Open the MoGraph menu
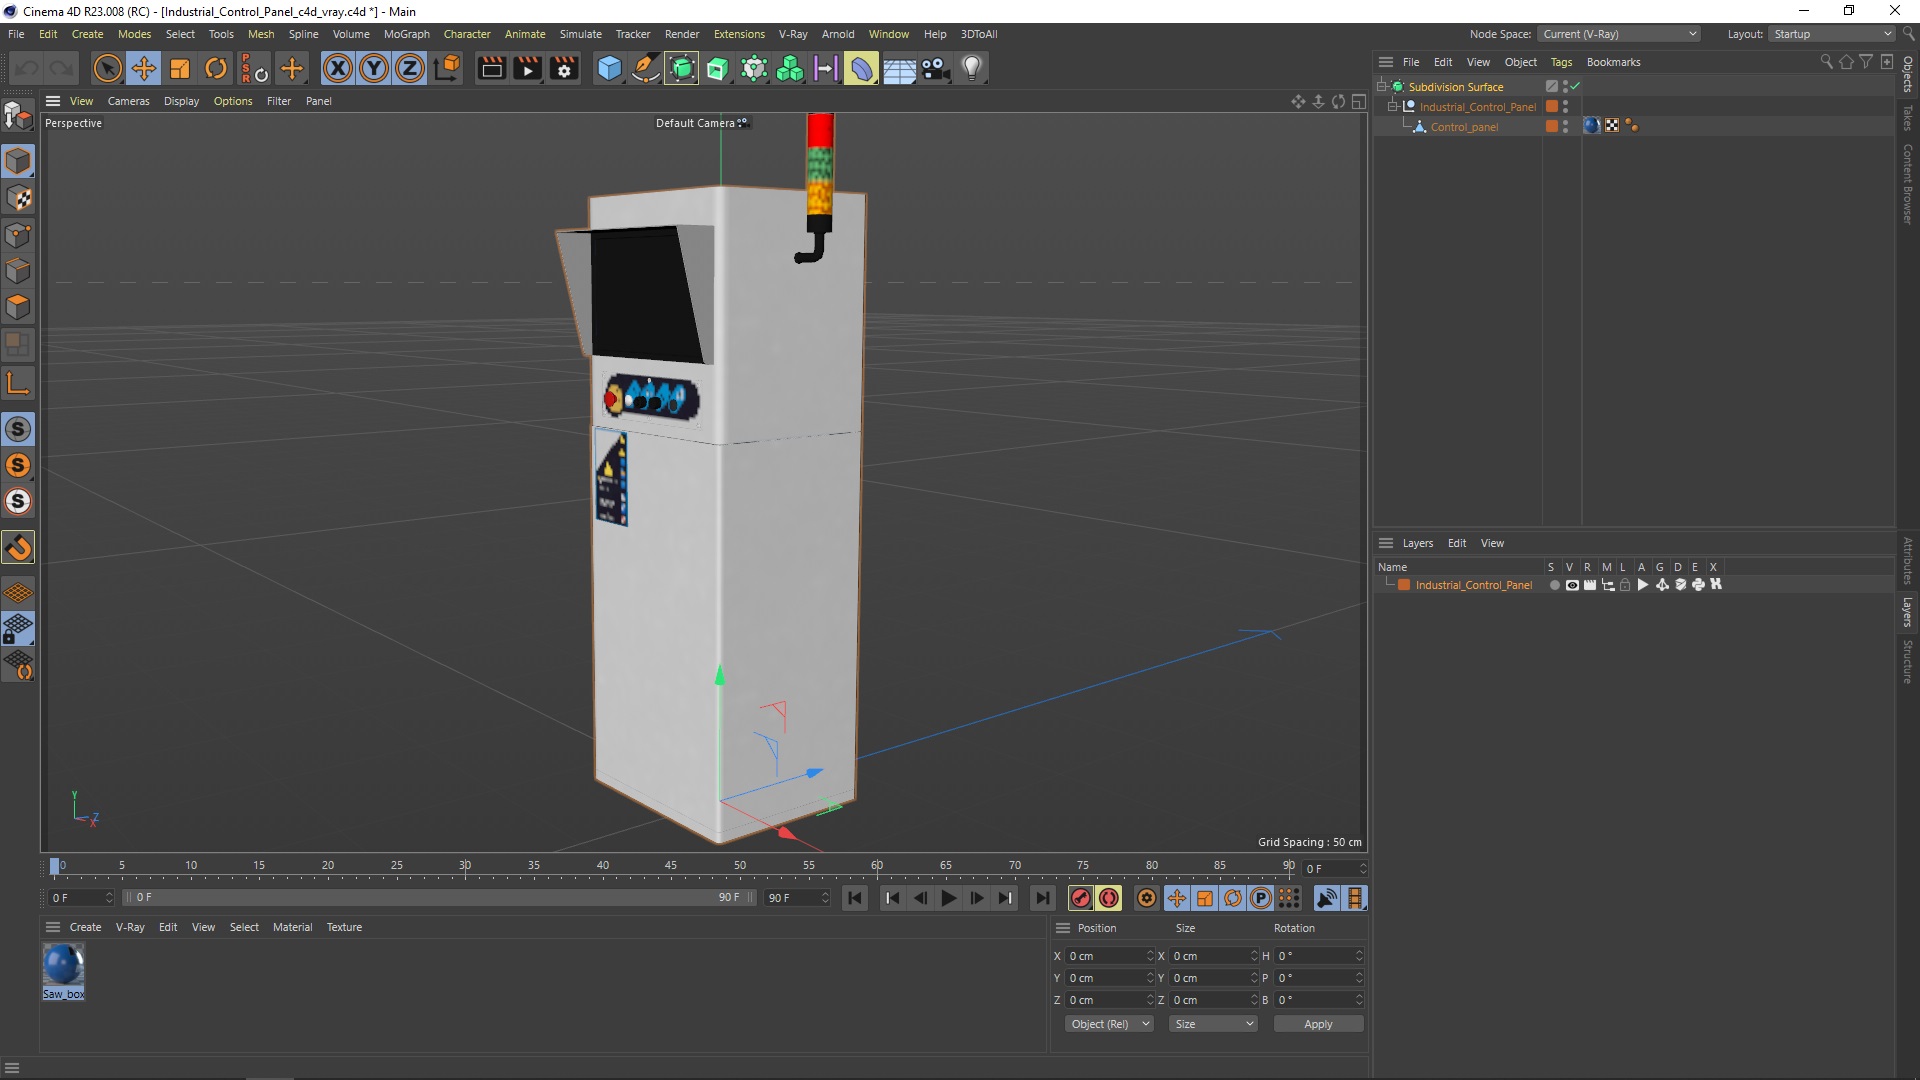Viewport: 1920px width, 1080px height. [406, 34]
